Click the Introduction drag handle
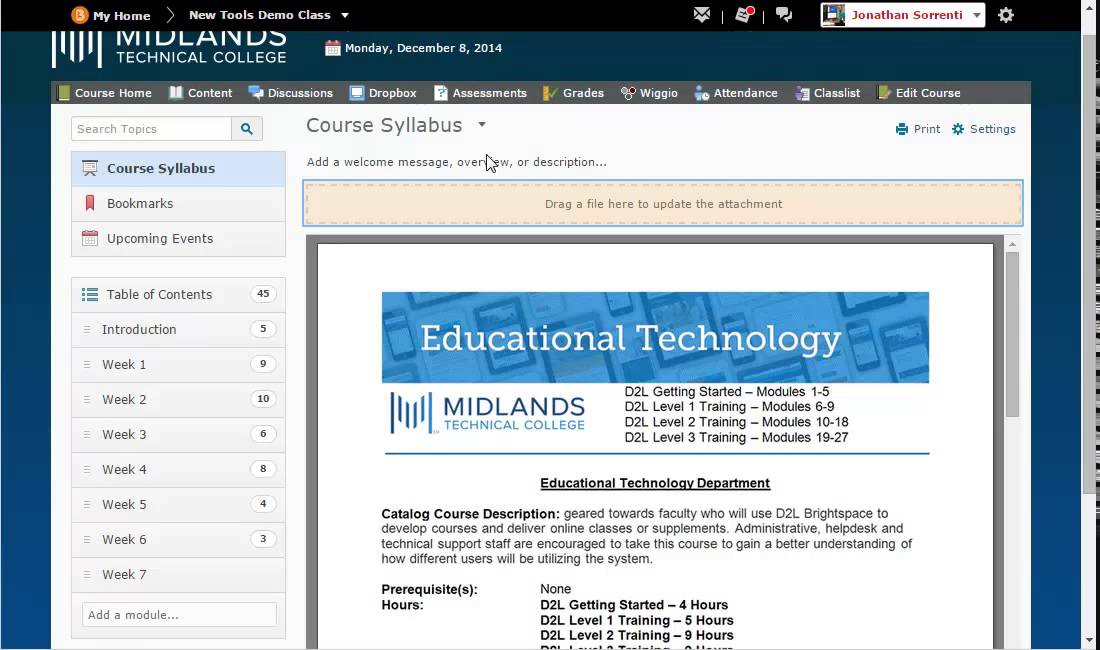This screenshot has height=650, width=1100. pos(87,330)
